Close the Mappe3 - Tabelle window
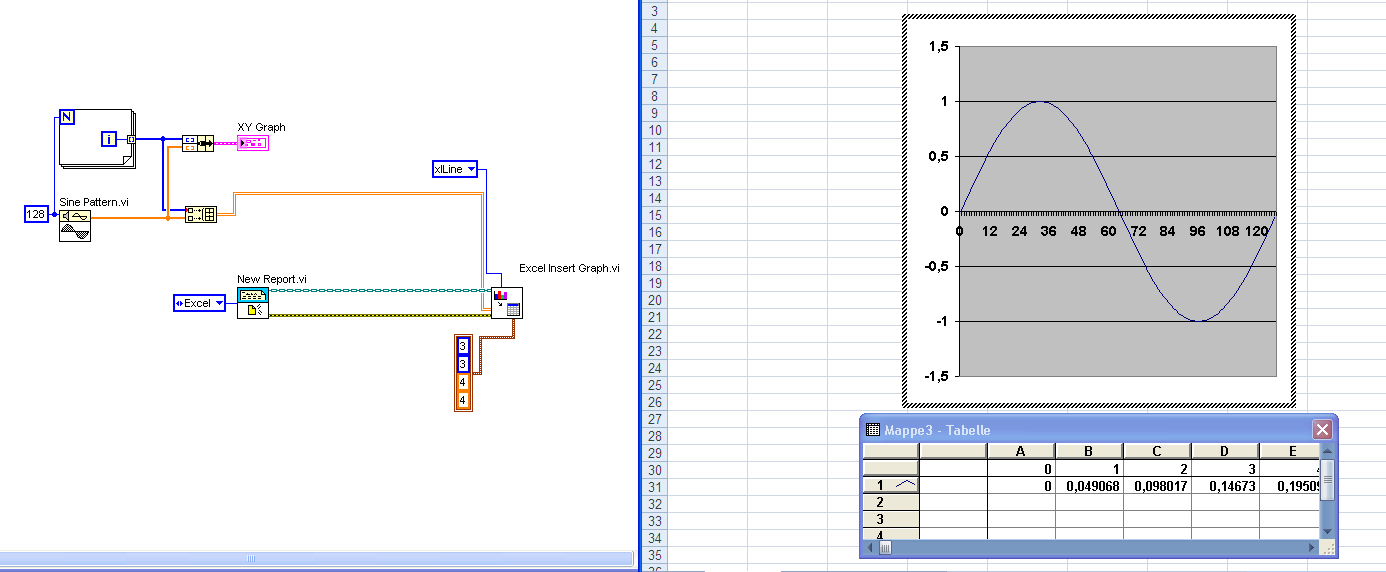The width and height of the screenshot is (1386, 572). coord(1323,430)
